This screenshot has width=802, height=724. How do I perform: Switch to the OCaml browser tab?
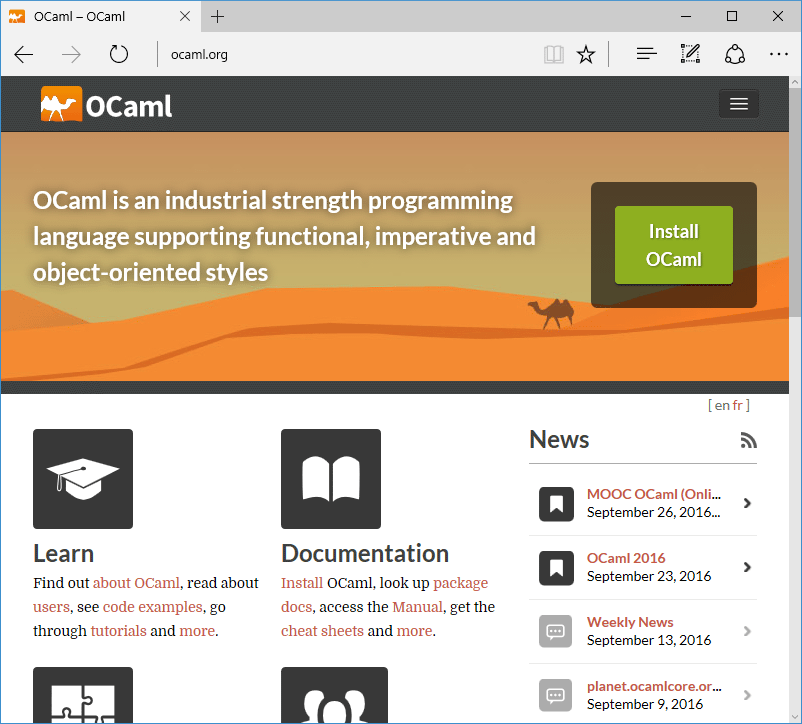click(90, 16)
